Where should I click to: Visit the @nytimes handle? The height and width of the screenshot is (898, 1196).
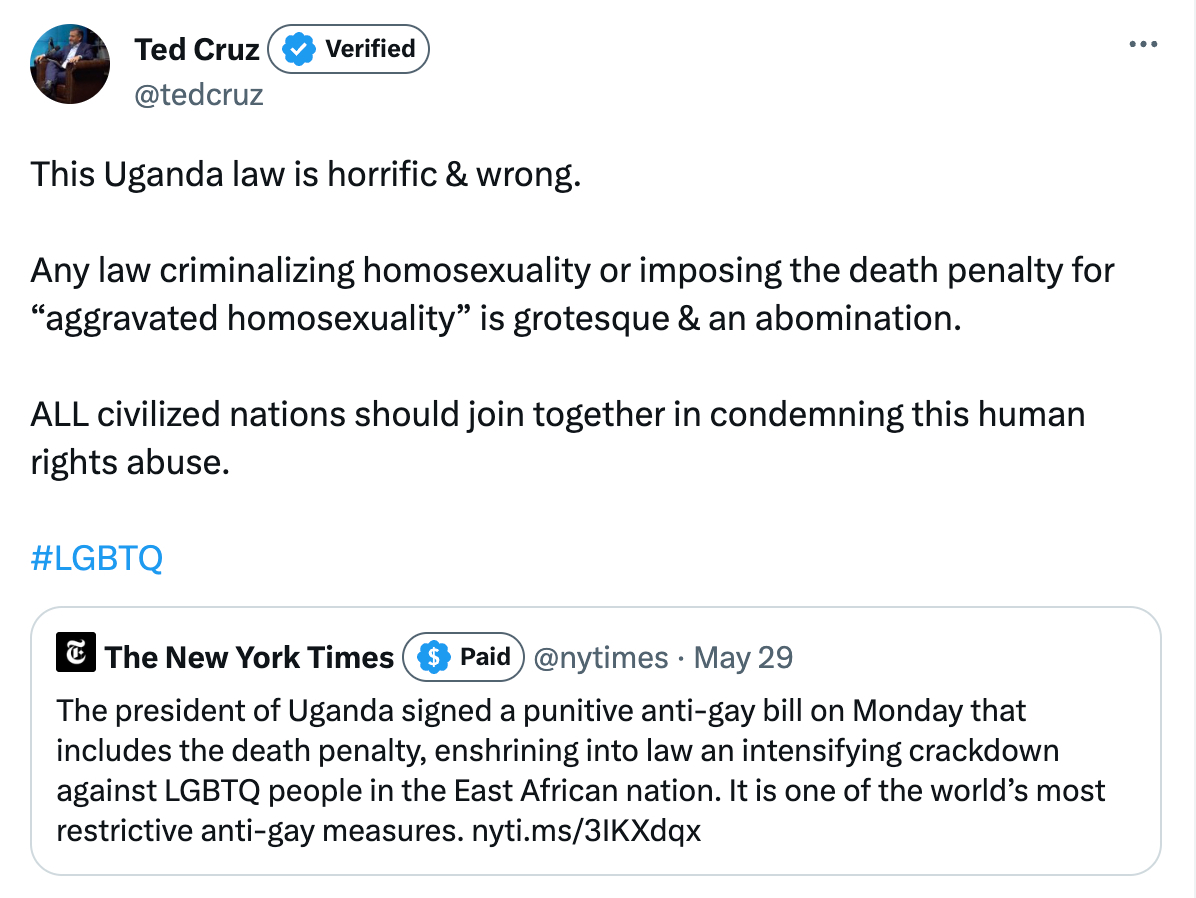click(600, 657)
